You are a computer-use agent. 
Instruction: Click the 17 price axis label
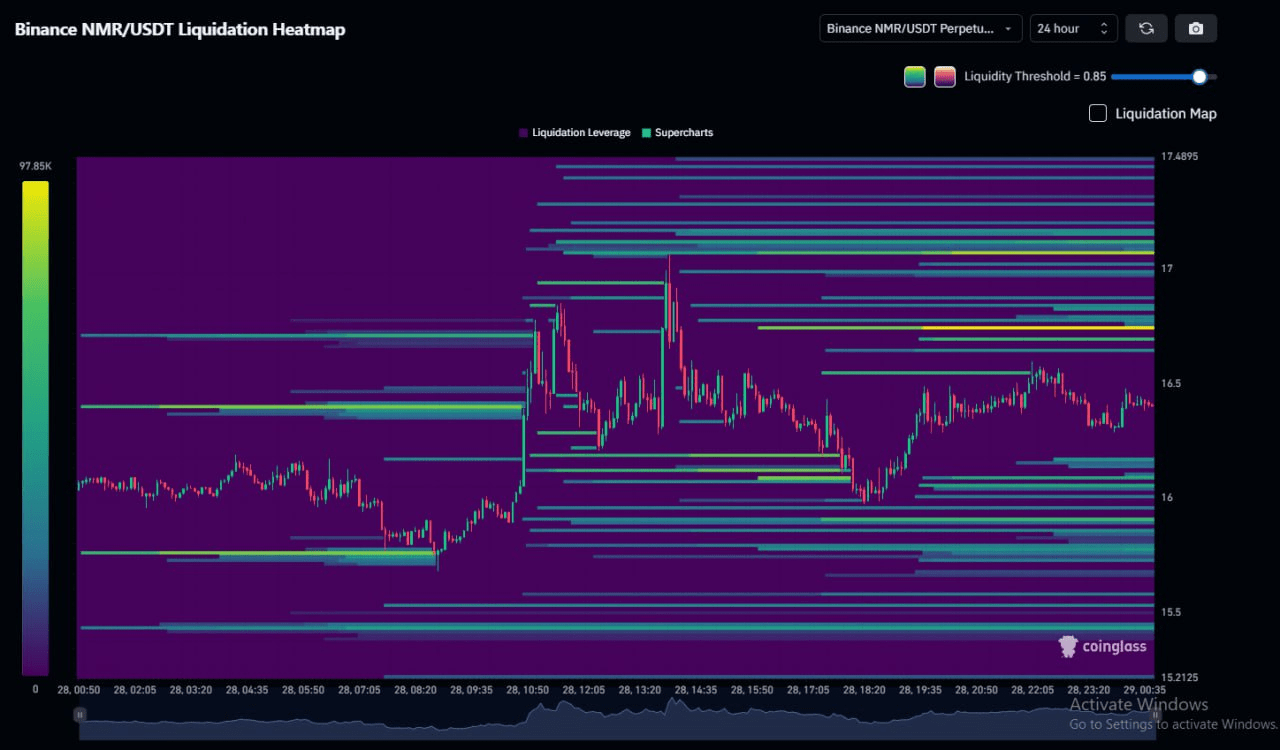coord(1166,269)
